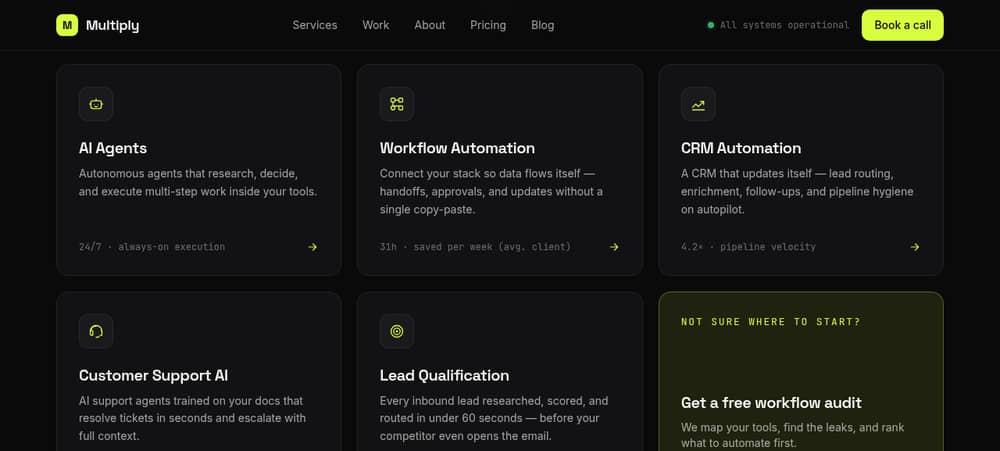Click "4.2× · pipeline velocity" stat

(748, 247)
